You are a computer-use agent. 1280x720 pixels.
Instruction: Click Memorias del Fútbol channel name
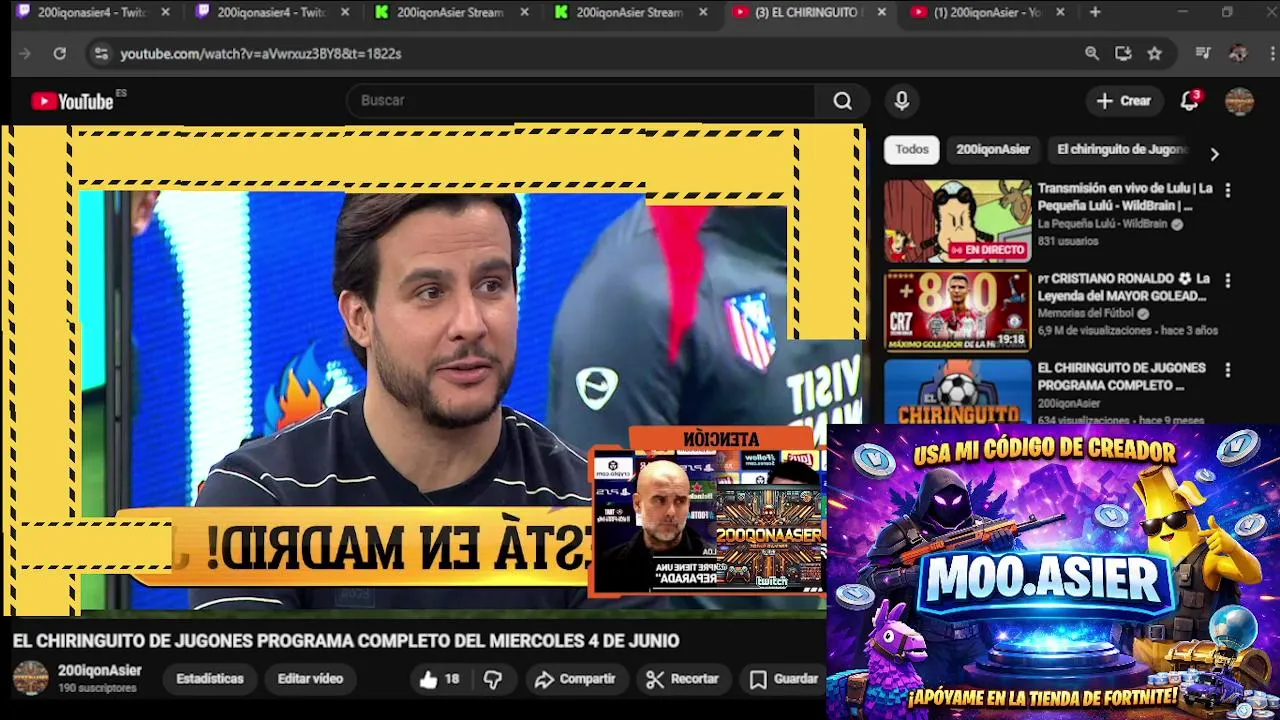click(x=1086, y=313)
